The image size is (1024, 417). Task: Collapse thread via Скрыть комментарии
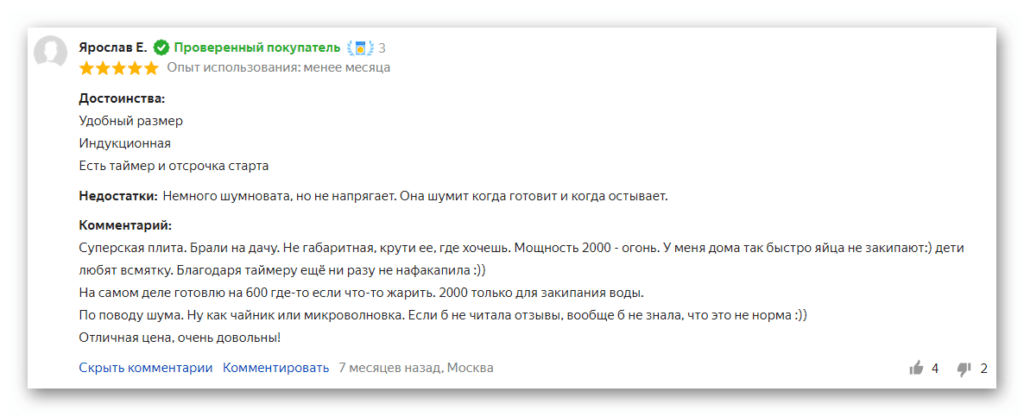click(x=146, y=368)
